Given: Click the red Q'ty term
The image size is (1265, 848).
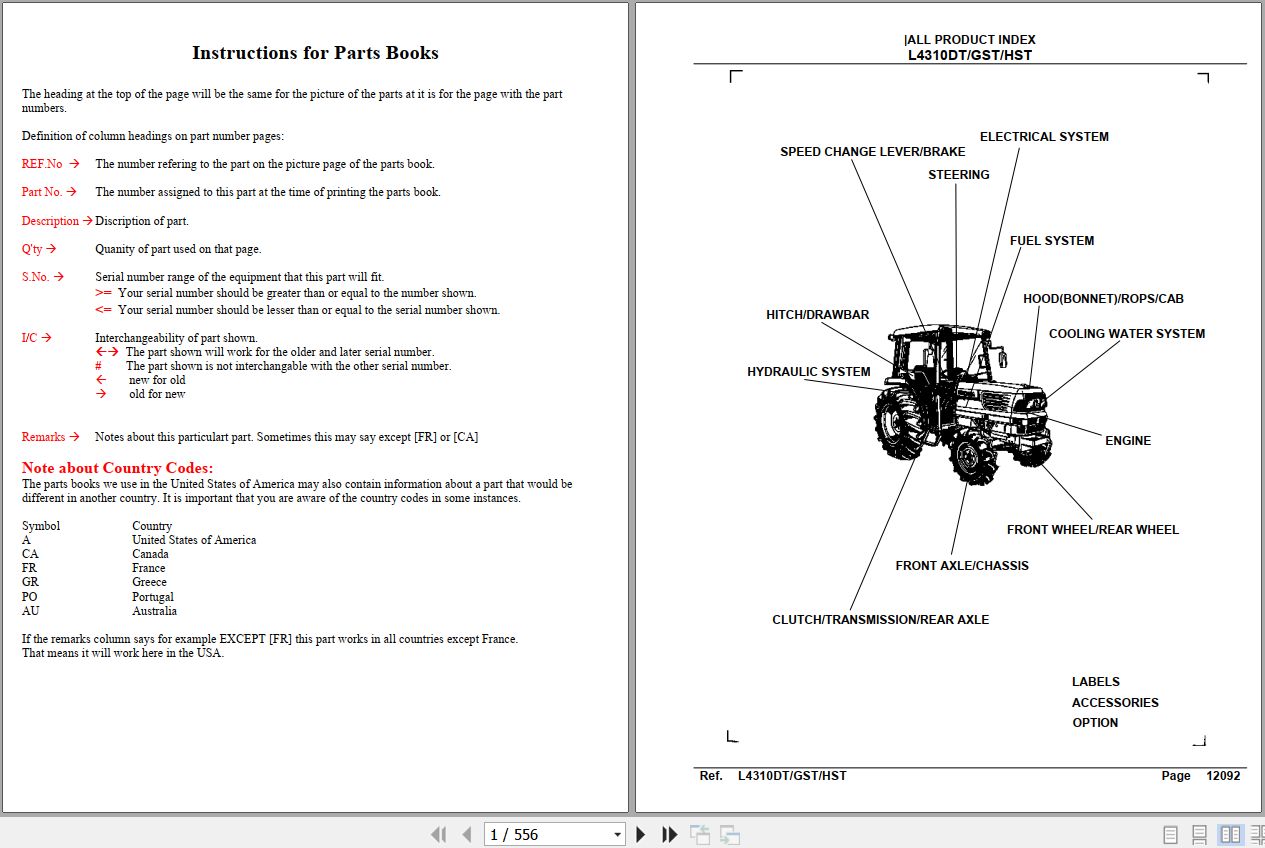Looking at the screenshot, I should pos(32,249).
